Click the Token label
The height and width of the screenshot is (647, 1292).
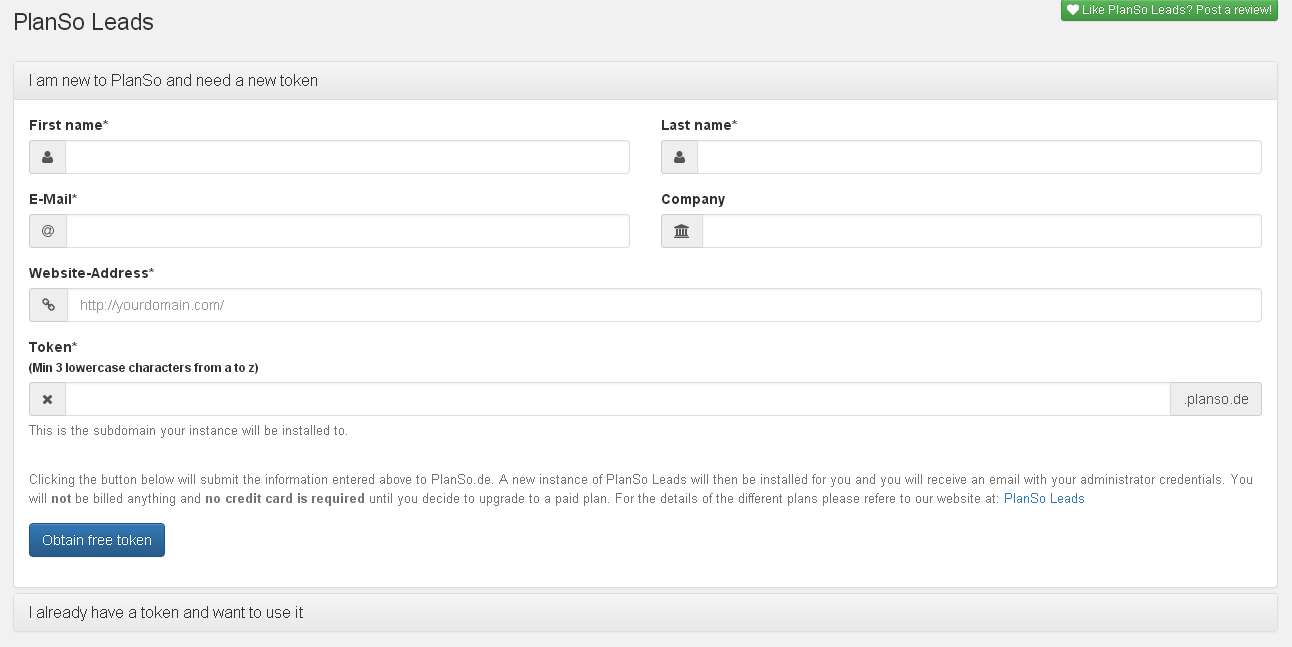[x=53, y=347]
